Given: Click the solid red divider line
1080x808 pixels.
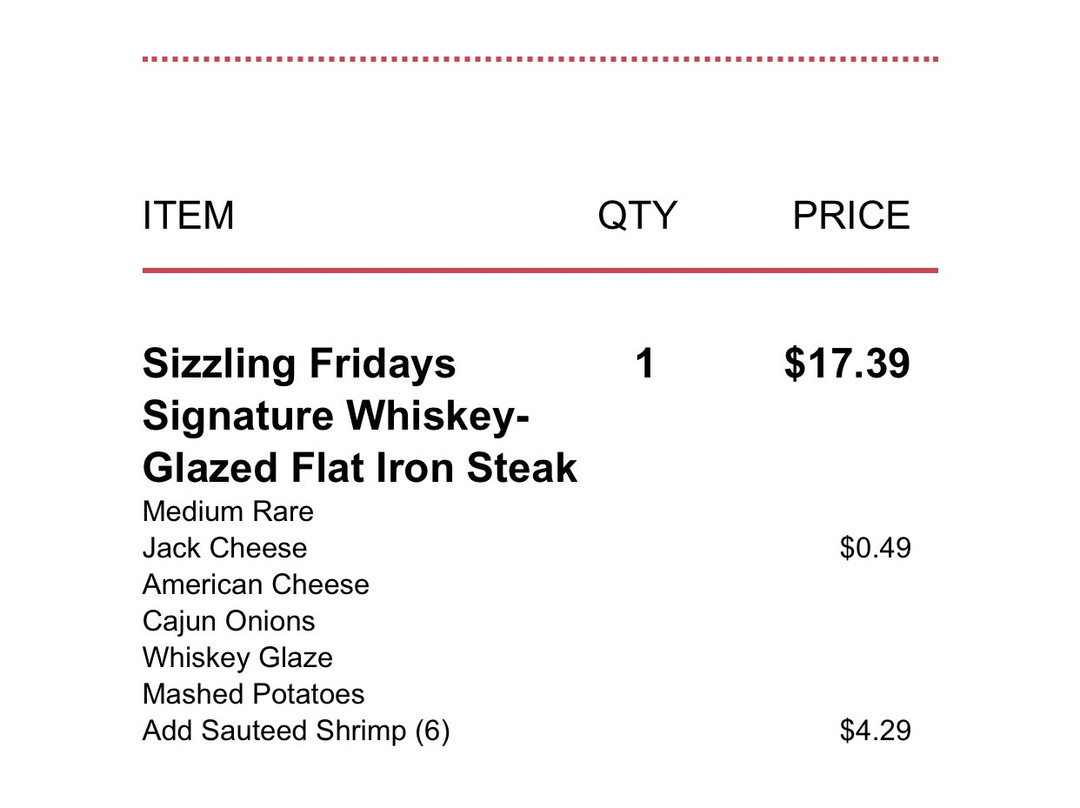Looking at the screenshot, I should click(540, 271).
